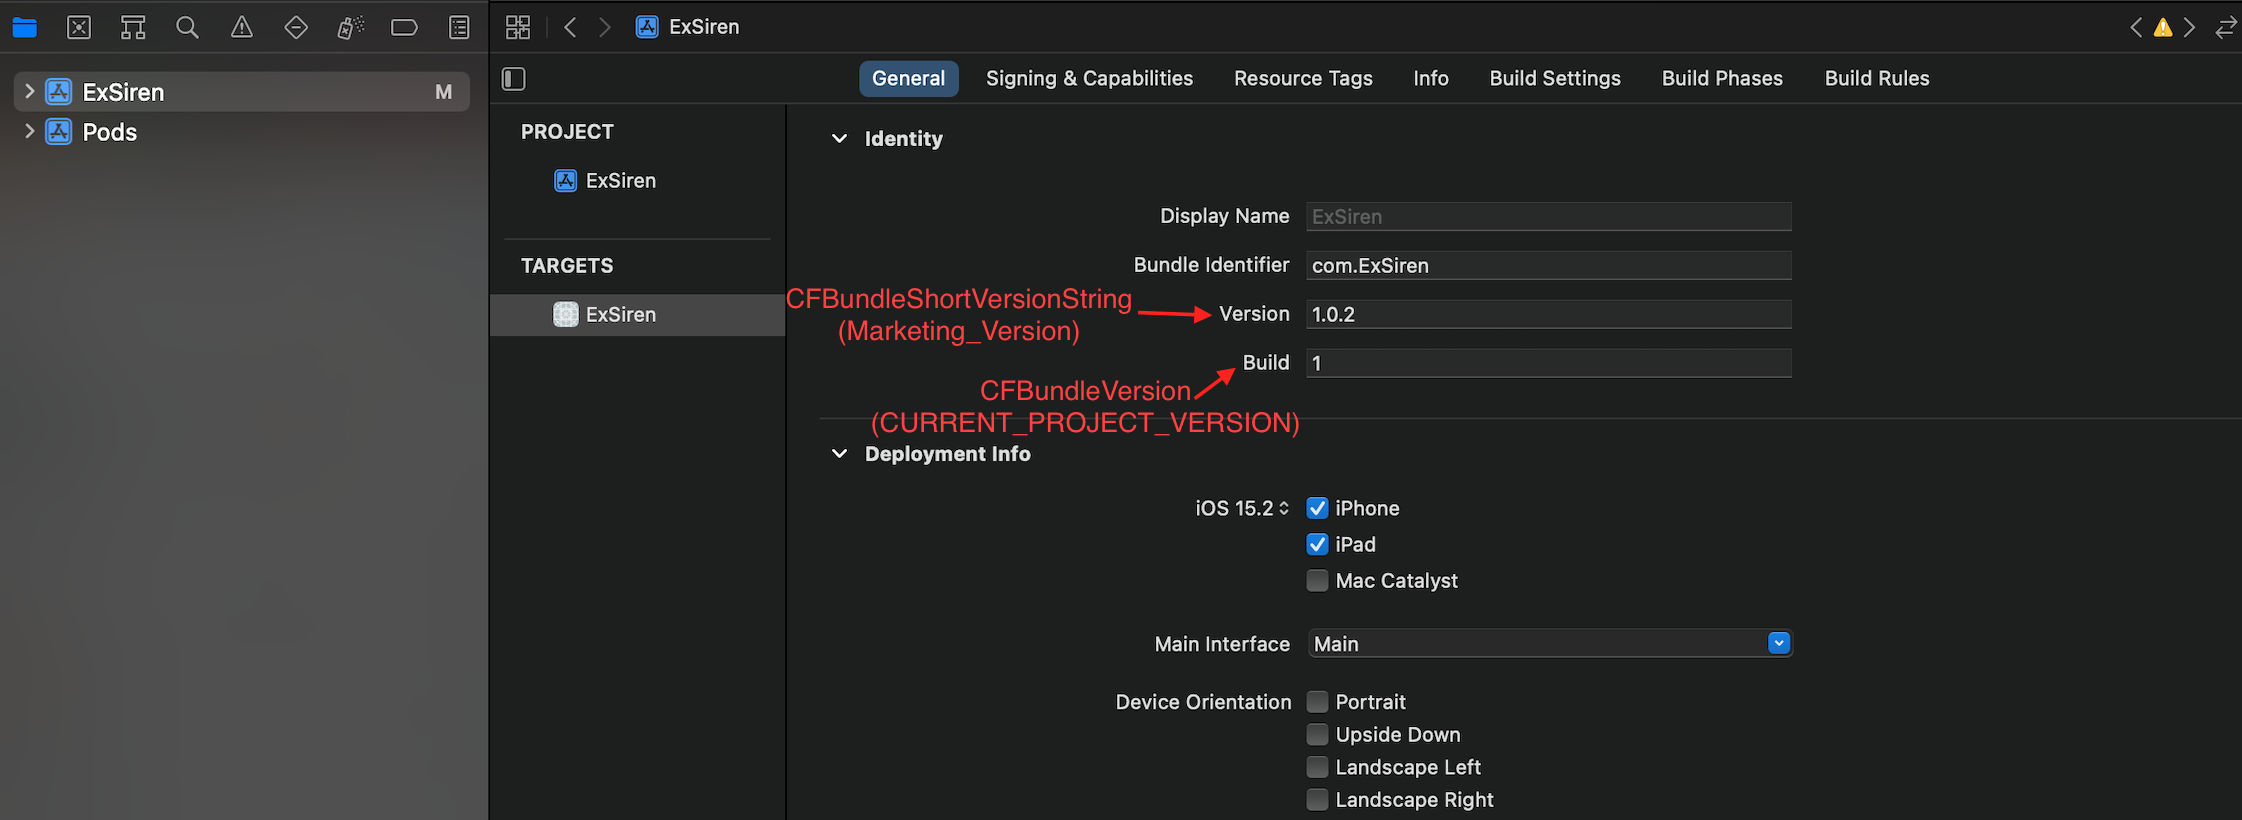Open the Info tab

pos(1431,79)
